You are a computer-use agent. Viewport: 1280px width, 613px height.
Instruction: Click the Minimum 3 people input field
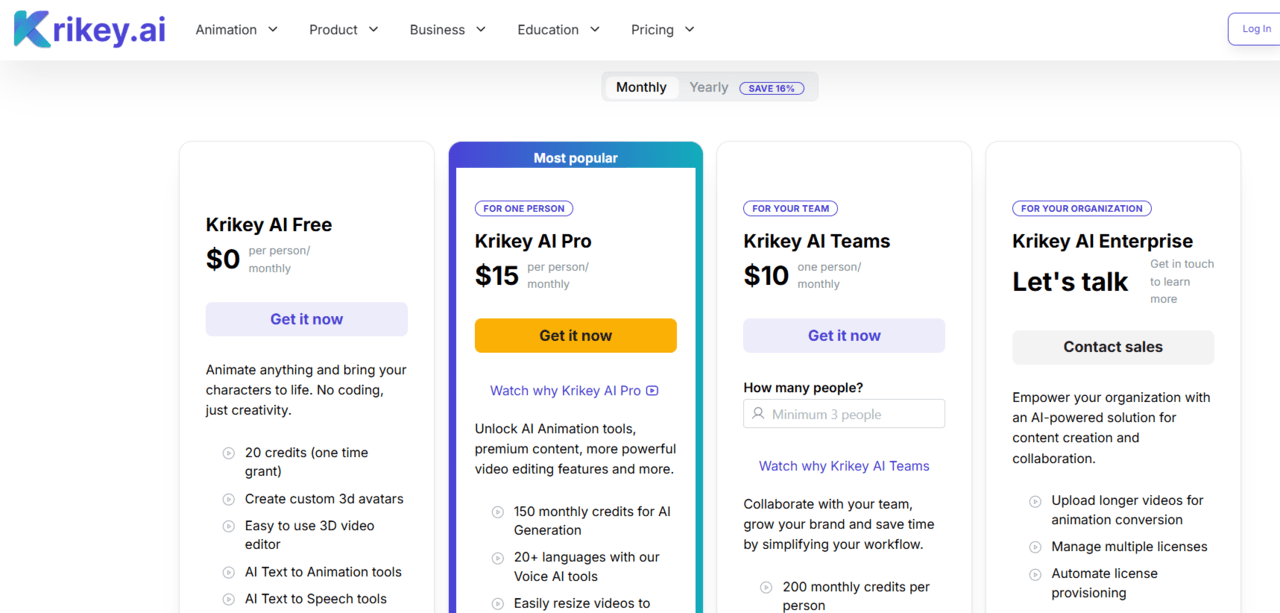[x=852, y=414]
